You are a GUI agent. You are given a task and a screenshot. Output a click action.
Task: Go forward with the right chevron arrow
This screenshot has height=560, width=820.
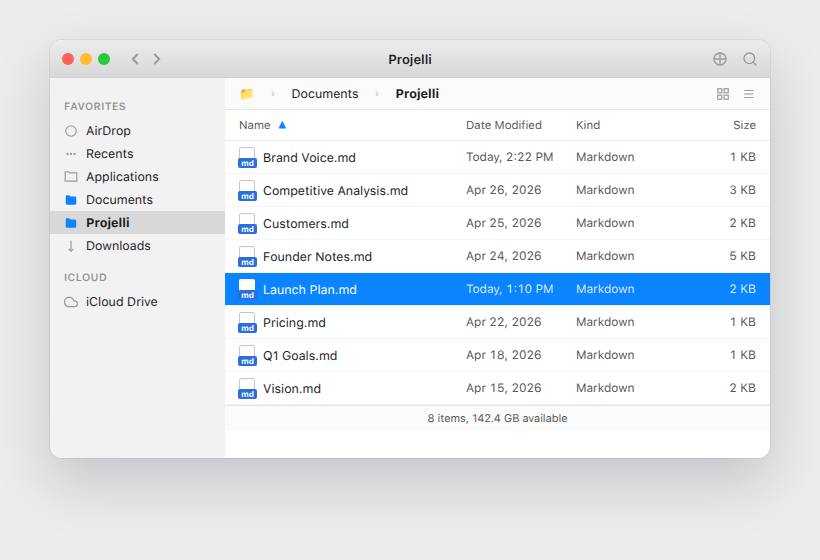click(157, 59)
